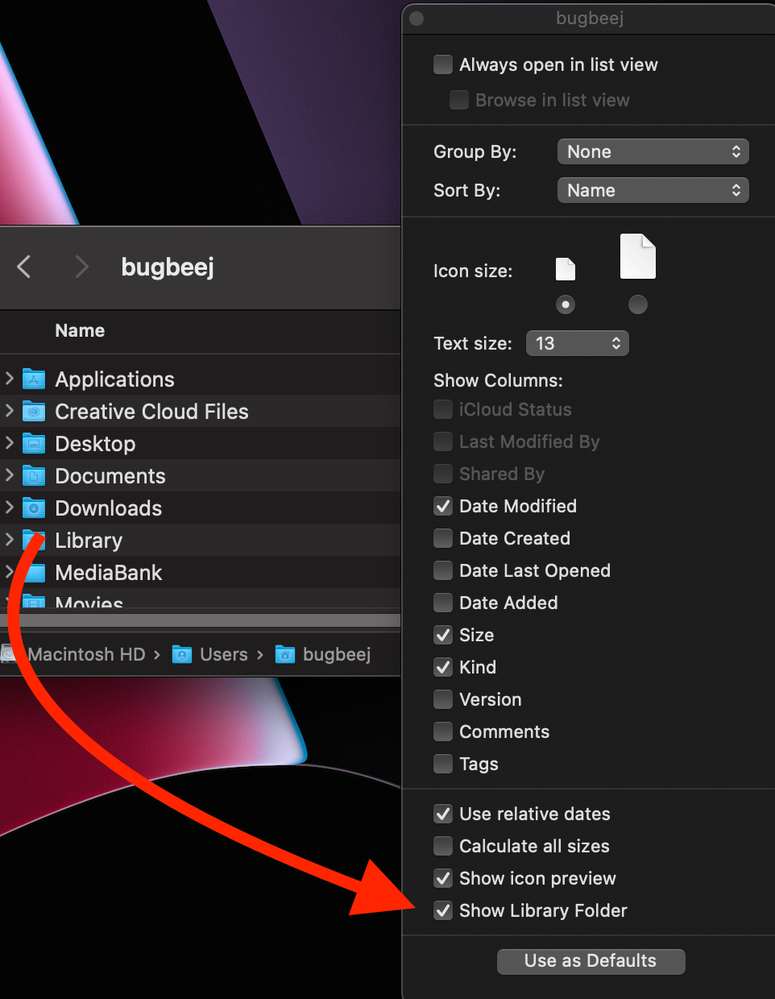
Task: Expand the Documents folder row
Action: point(9,475)
